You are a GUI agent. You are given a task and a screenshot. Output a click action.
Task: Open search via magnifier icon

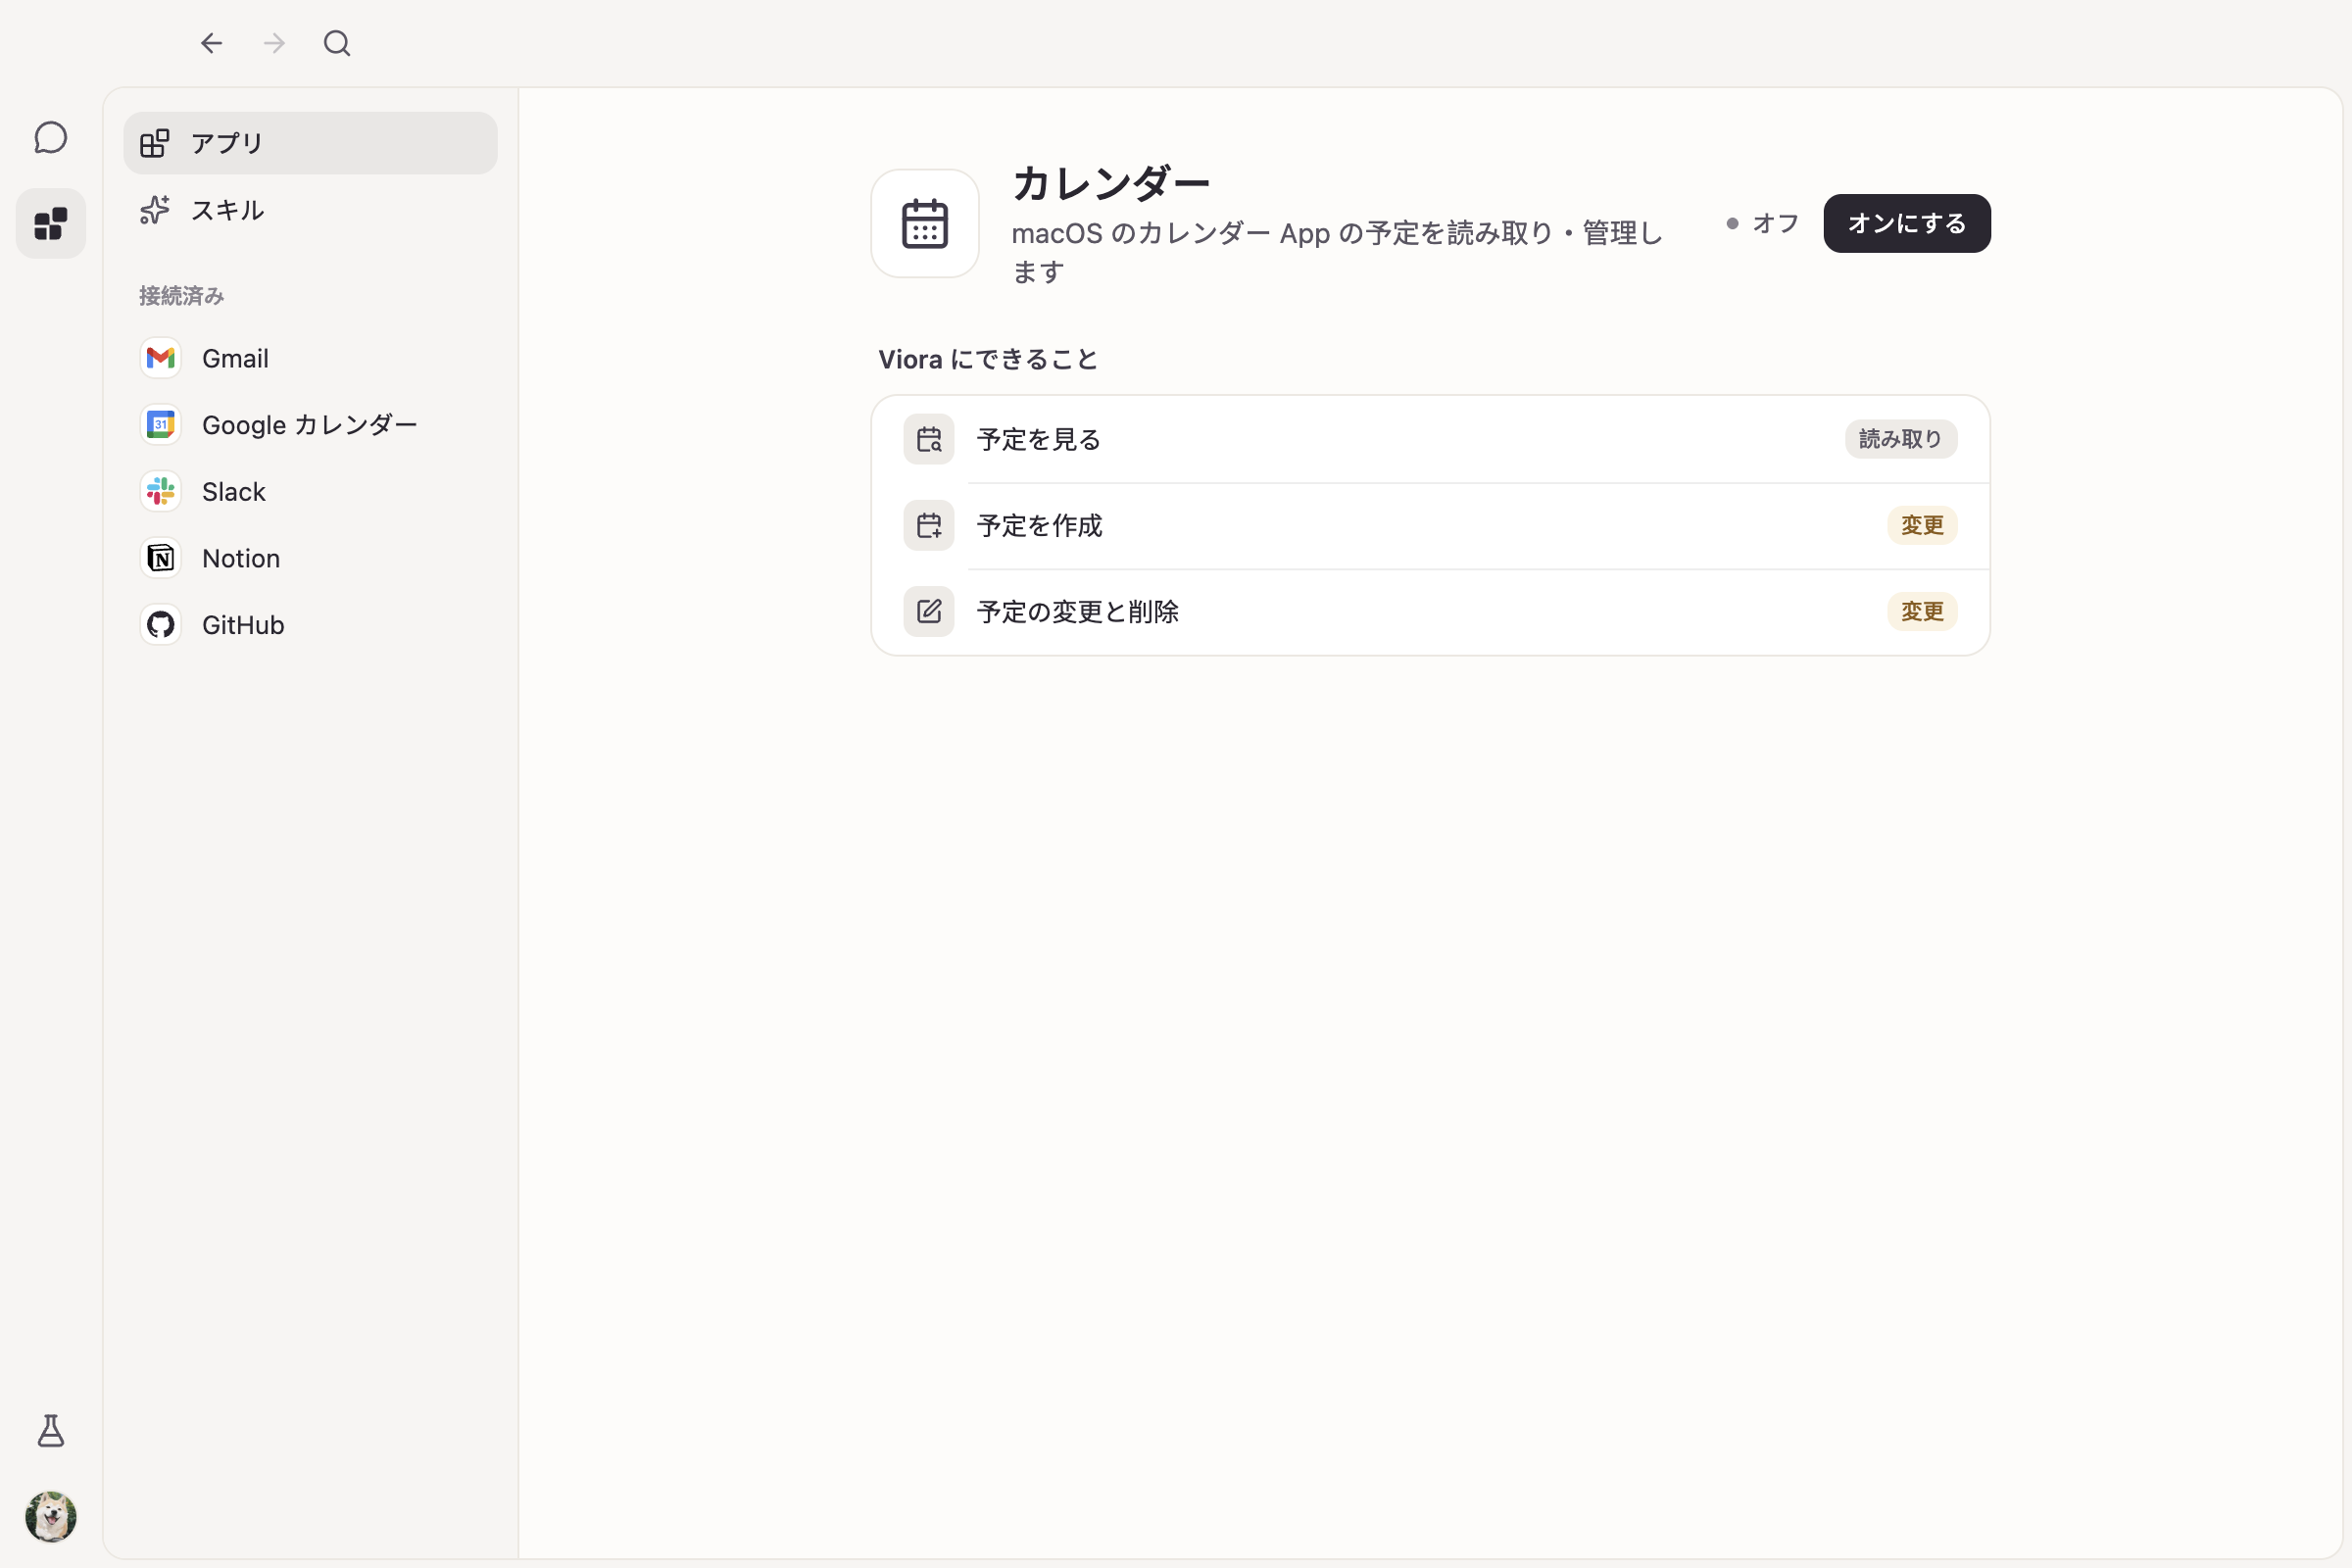click(337, 43)
